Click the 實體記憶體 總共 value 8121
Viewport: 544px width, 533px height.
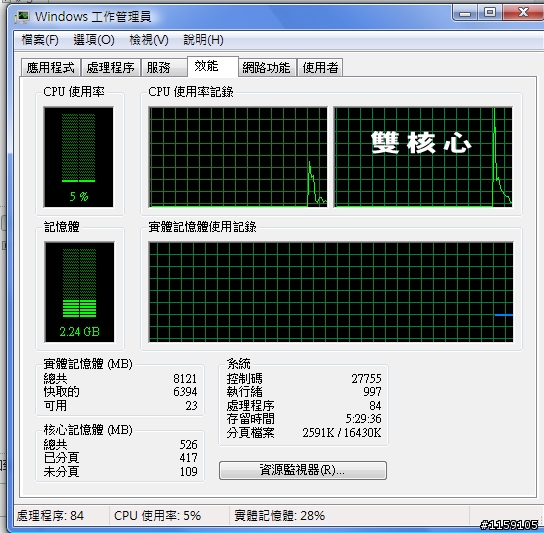coord(185,378)
